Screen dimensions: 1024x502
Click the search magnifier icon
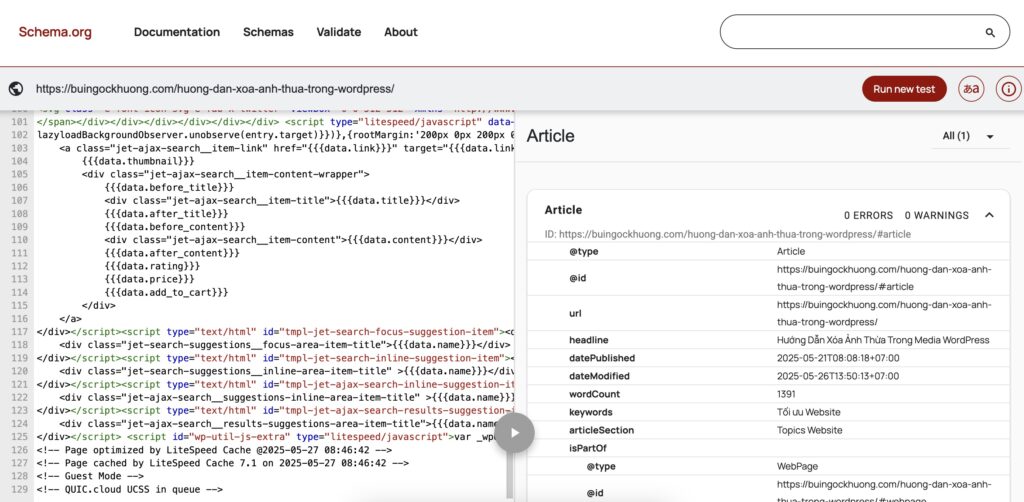click(x=990, y=33)
